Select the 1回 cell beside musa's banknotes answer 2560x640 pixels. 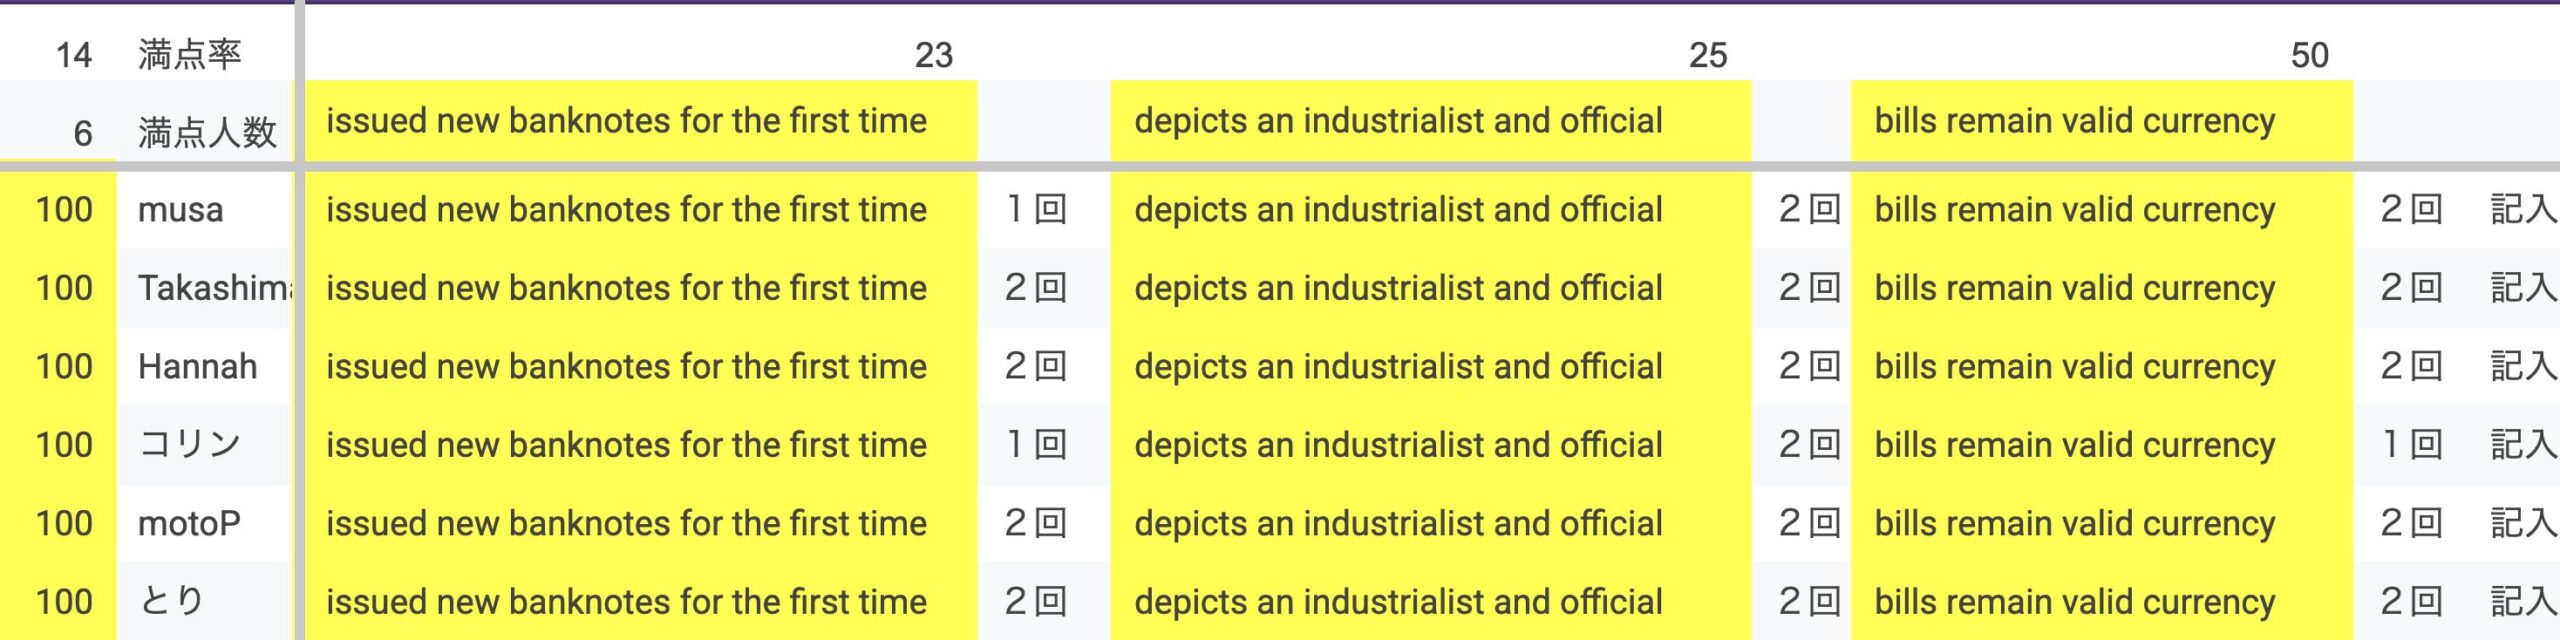pyautogui.click(x=1037, y=210)
